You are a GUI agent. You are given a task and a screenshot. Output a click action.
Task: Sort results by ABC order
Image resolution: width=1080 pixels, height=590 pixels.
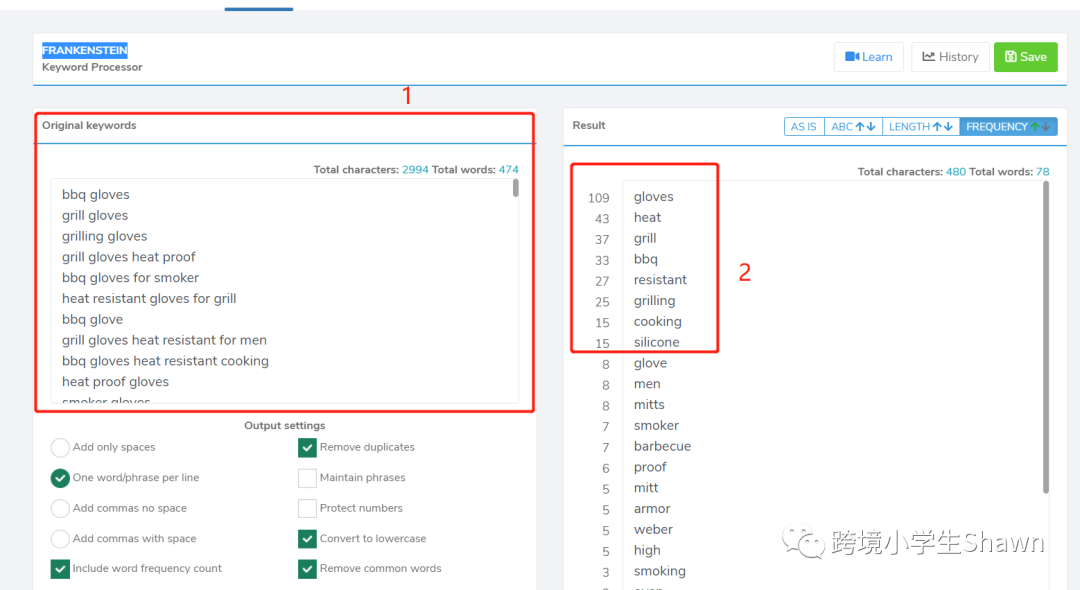(853, 127)
